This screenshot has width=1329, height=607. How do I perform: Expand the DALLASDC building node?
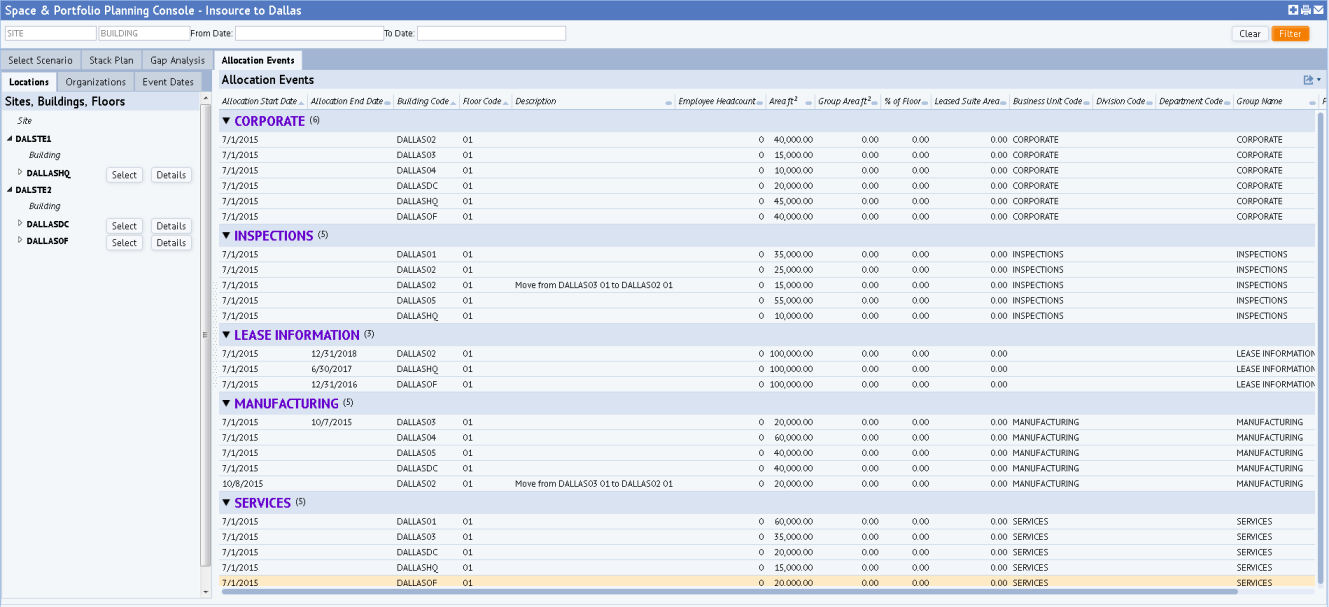[x=20, y=223]
